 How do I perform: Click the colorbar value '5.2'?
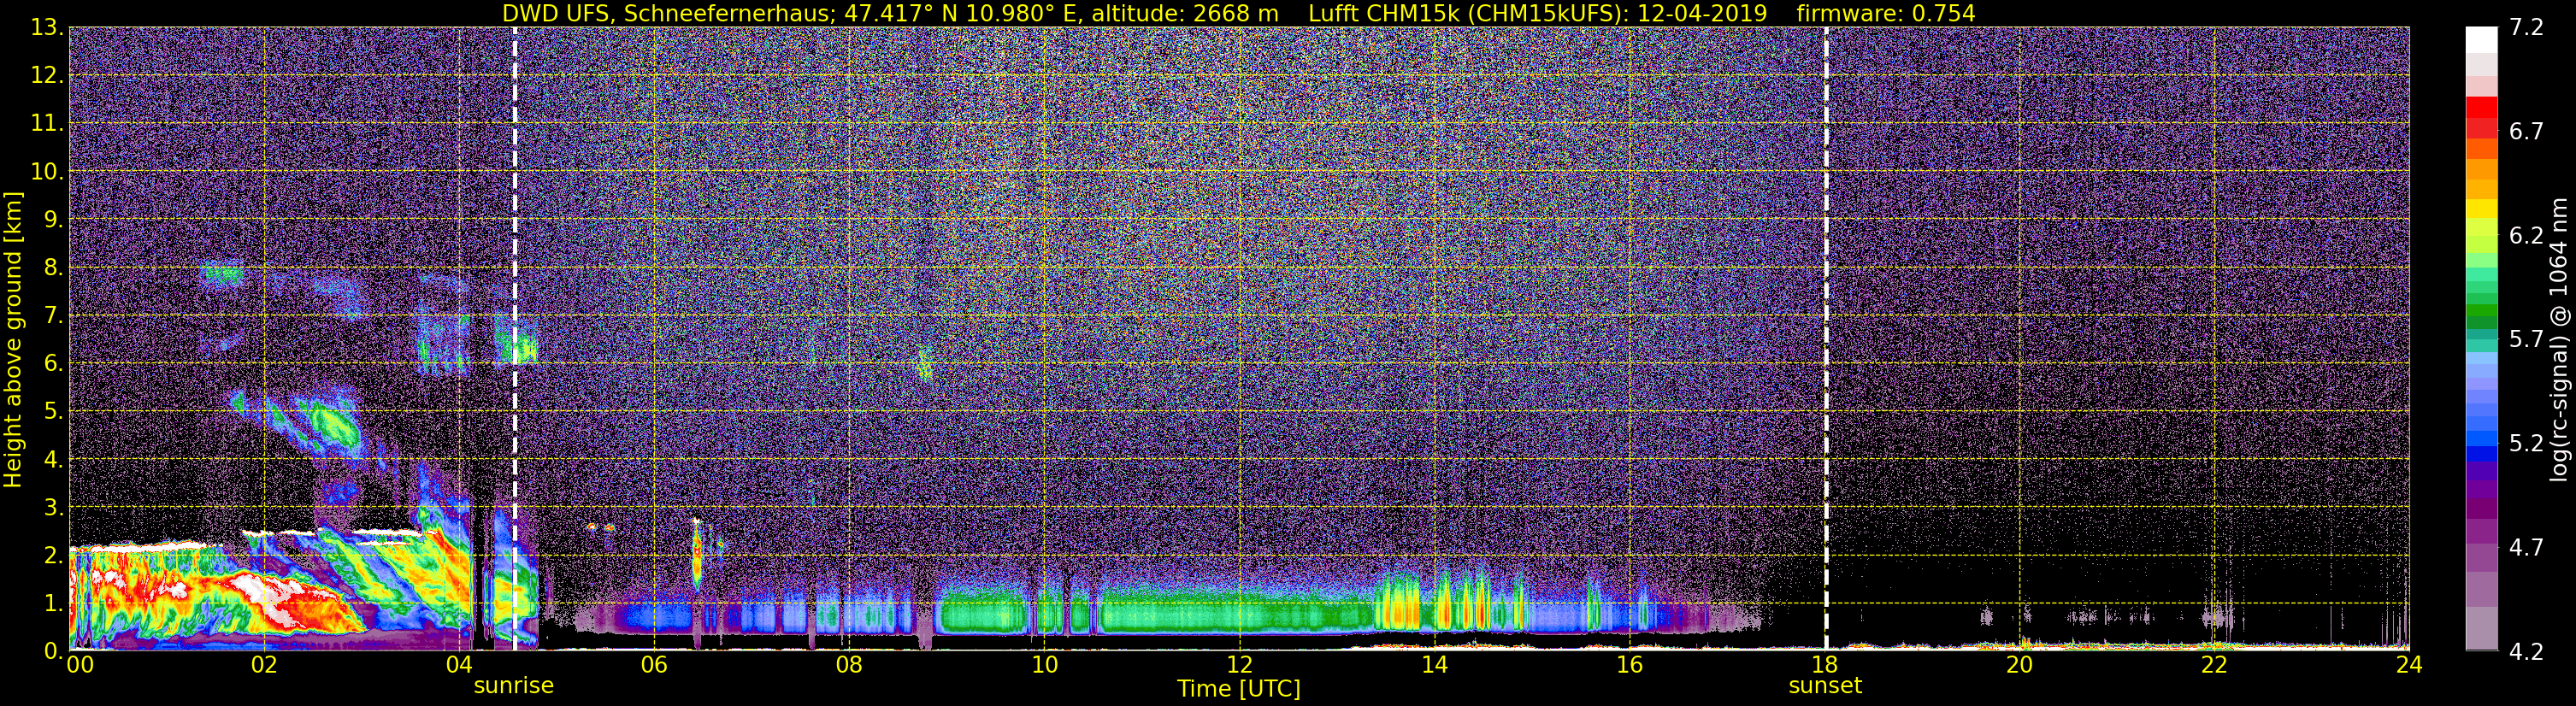tap(2526, 444)
